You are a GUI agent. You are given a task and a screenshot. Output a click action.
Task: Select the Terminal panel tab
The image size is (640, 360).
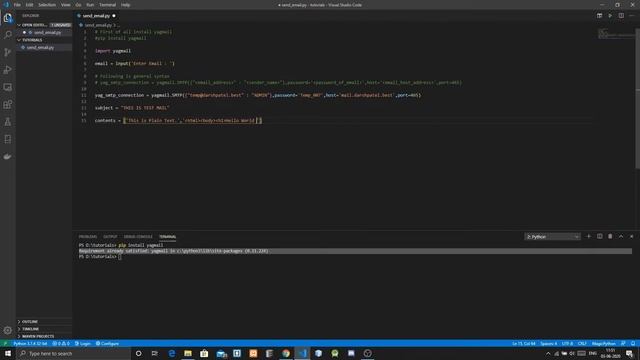point(168,237)
